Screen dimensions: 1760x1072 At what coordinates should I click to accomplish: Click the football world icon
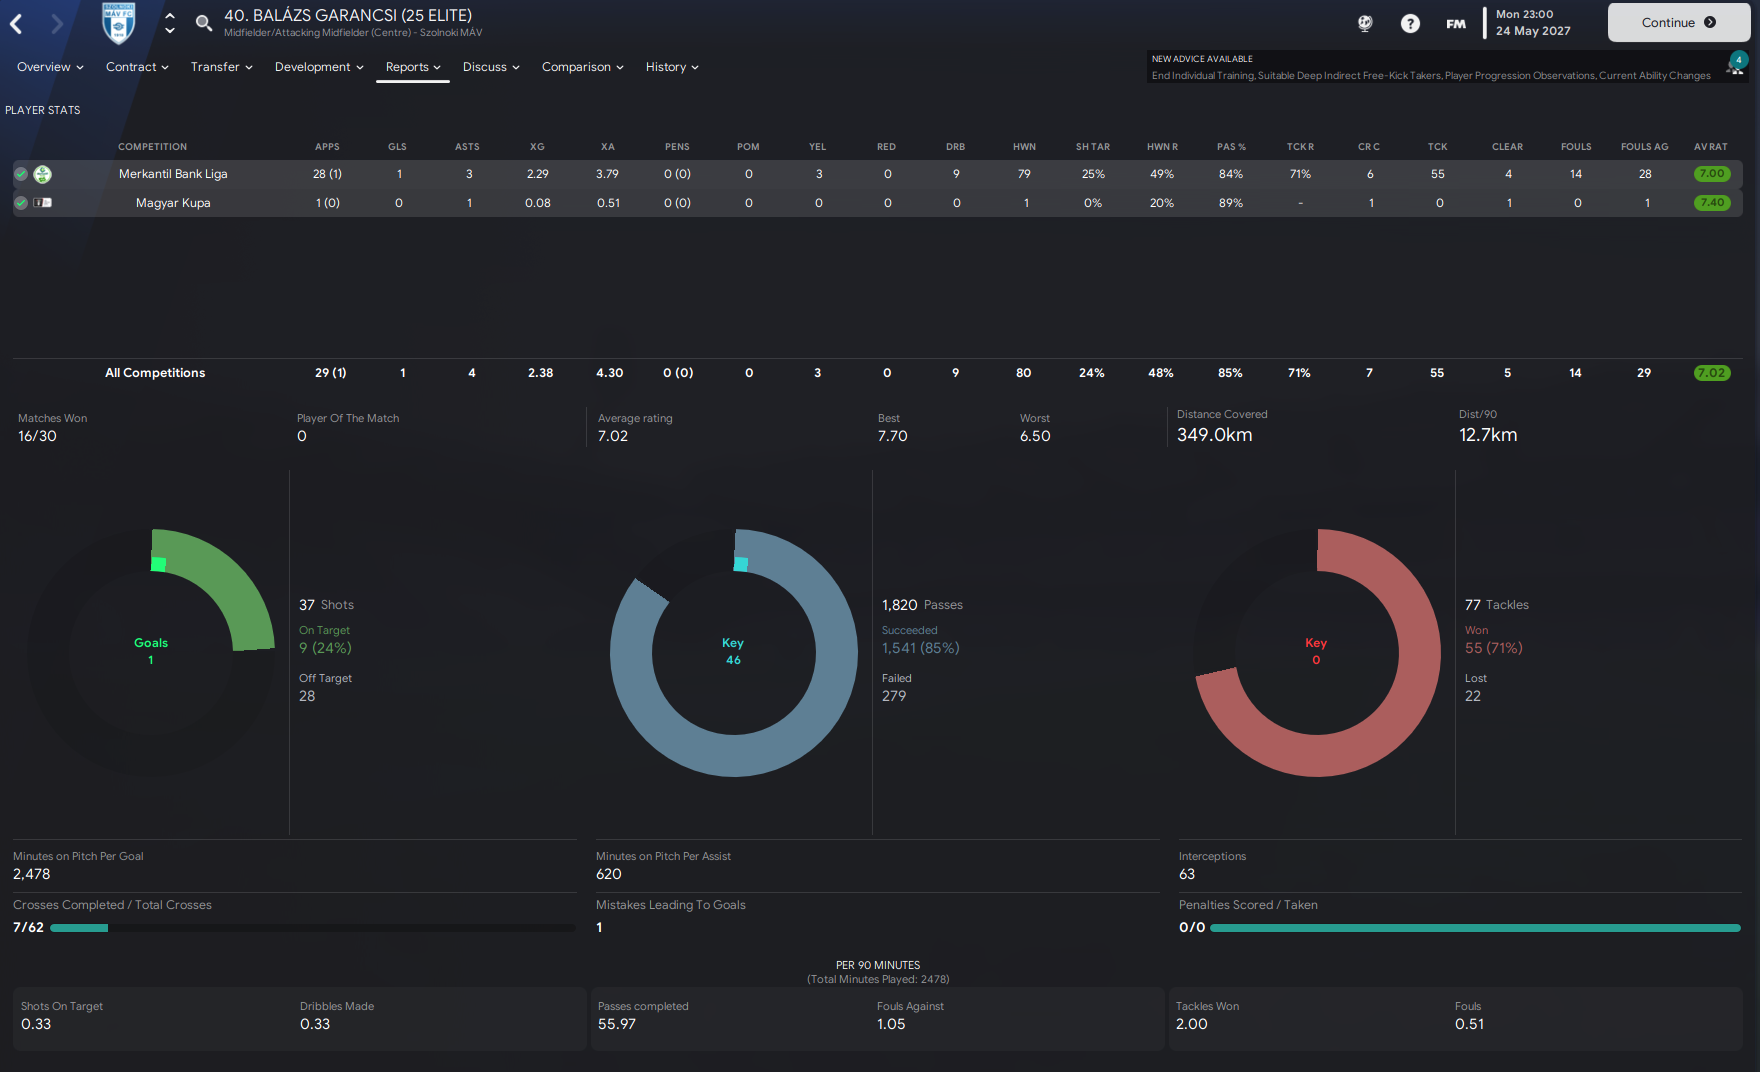1365,23
